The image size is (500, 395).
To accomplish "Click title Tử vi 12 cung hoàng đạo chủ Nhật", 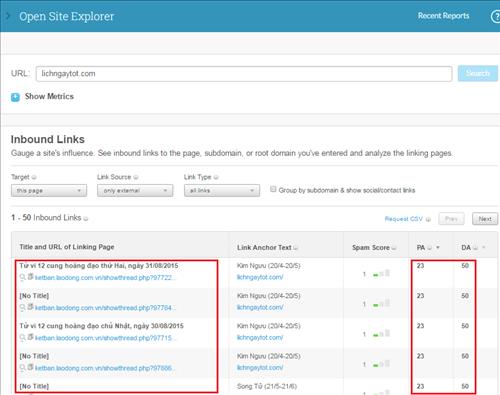I will pyautogui.click(x=101, y=326).
